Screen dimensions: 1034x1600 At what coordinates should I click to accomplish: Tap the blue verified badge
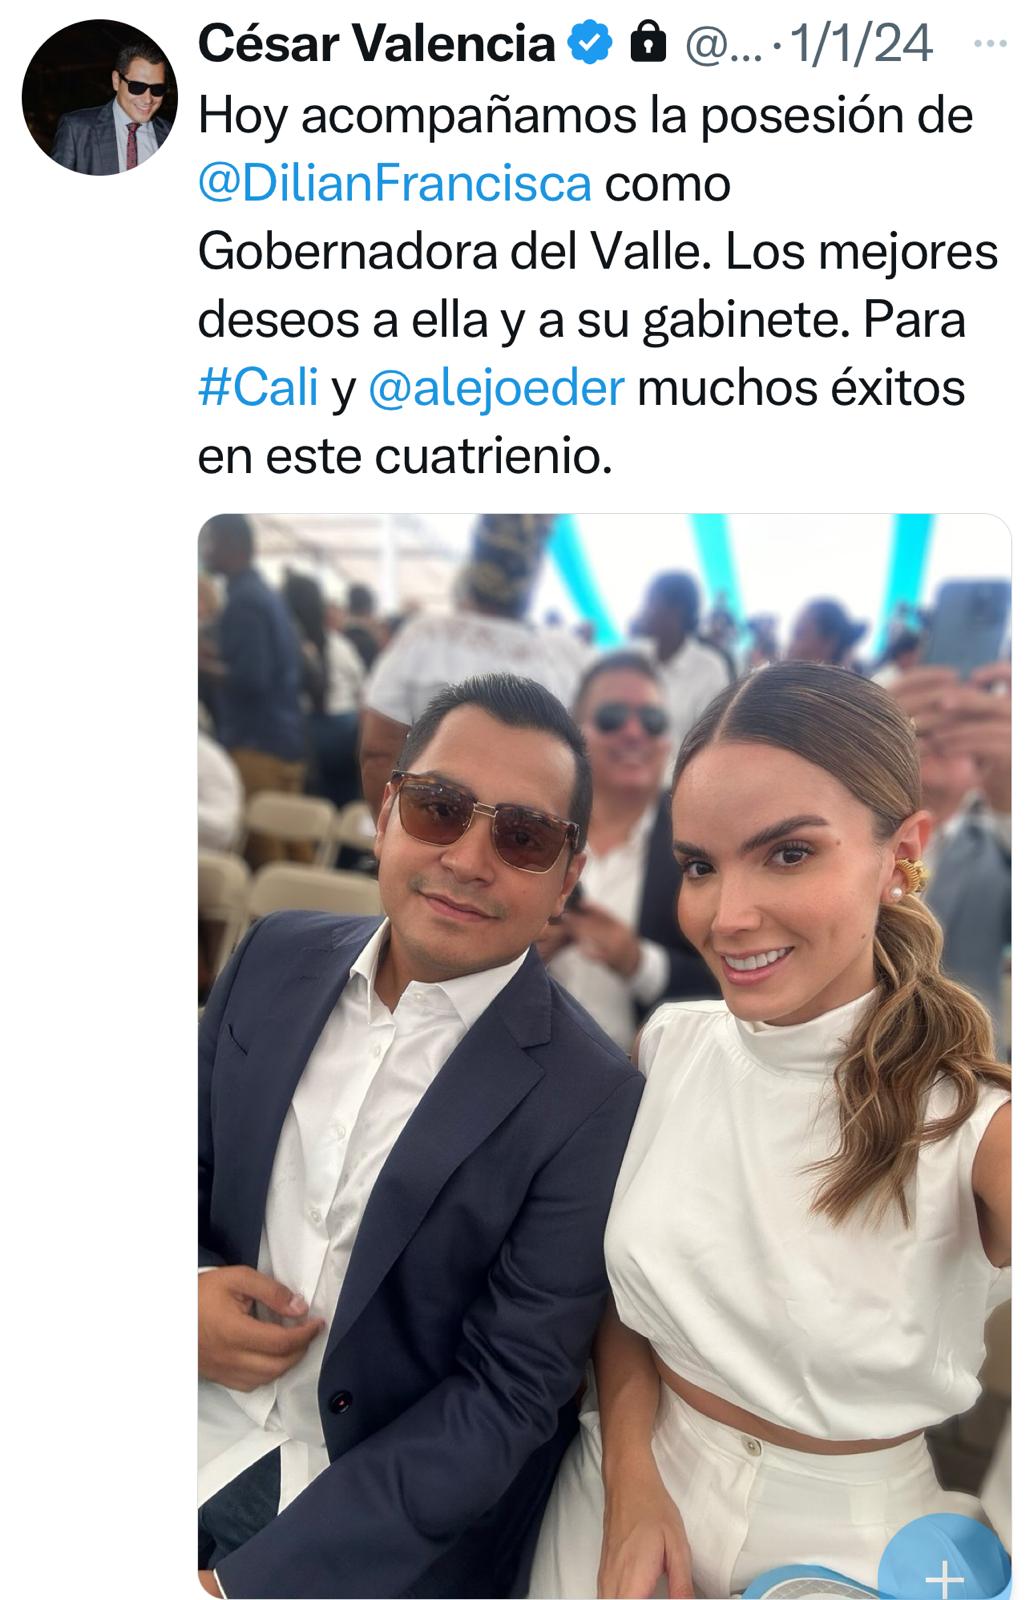pyautogui.click(x=591, y=43)
